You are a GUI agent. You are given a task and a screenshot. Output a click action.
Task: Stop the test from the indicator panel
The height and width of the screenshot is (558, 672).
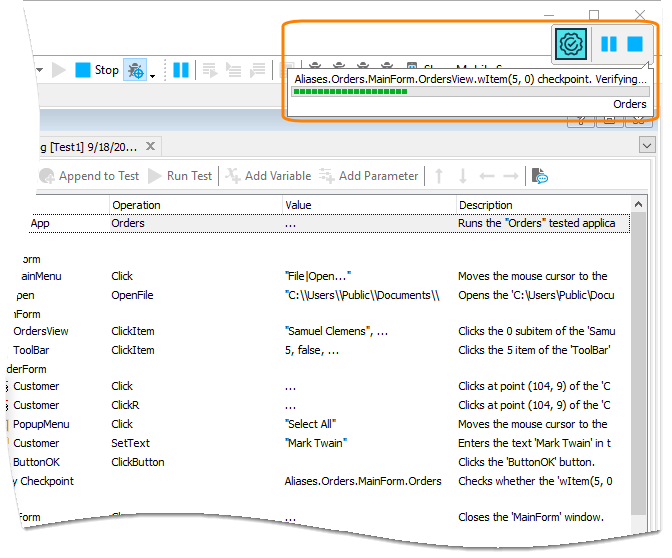click(635, 44)
